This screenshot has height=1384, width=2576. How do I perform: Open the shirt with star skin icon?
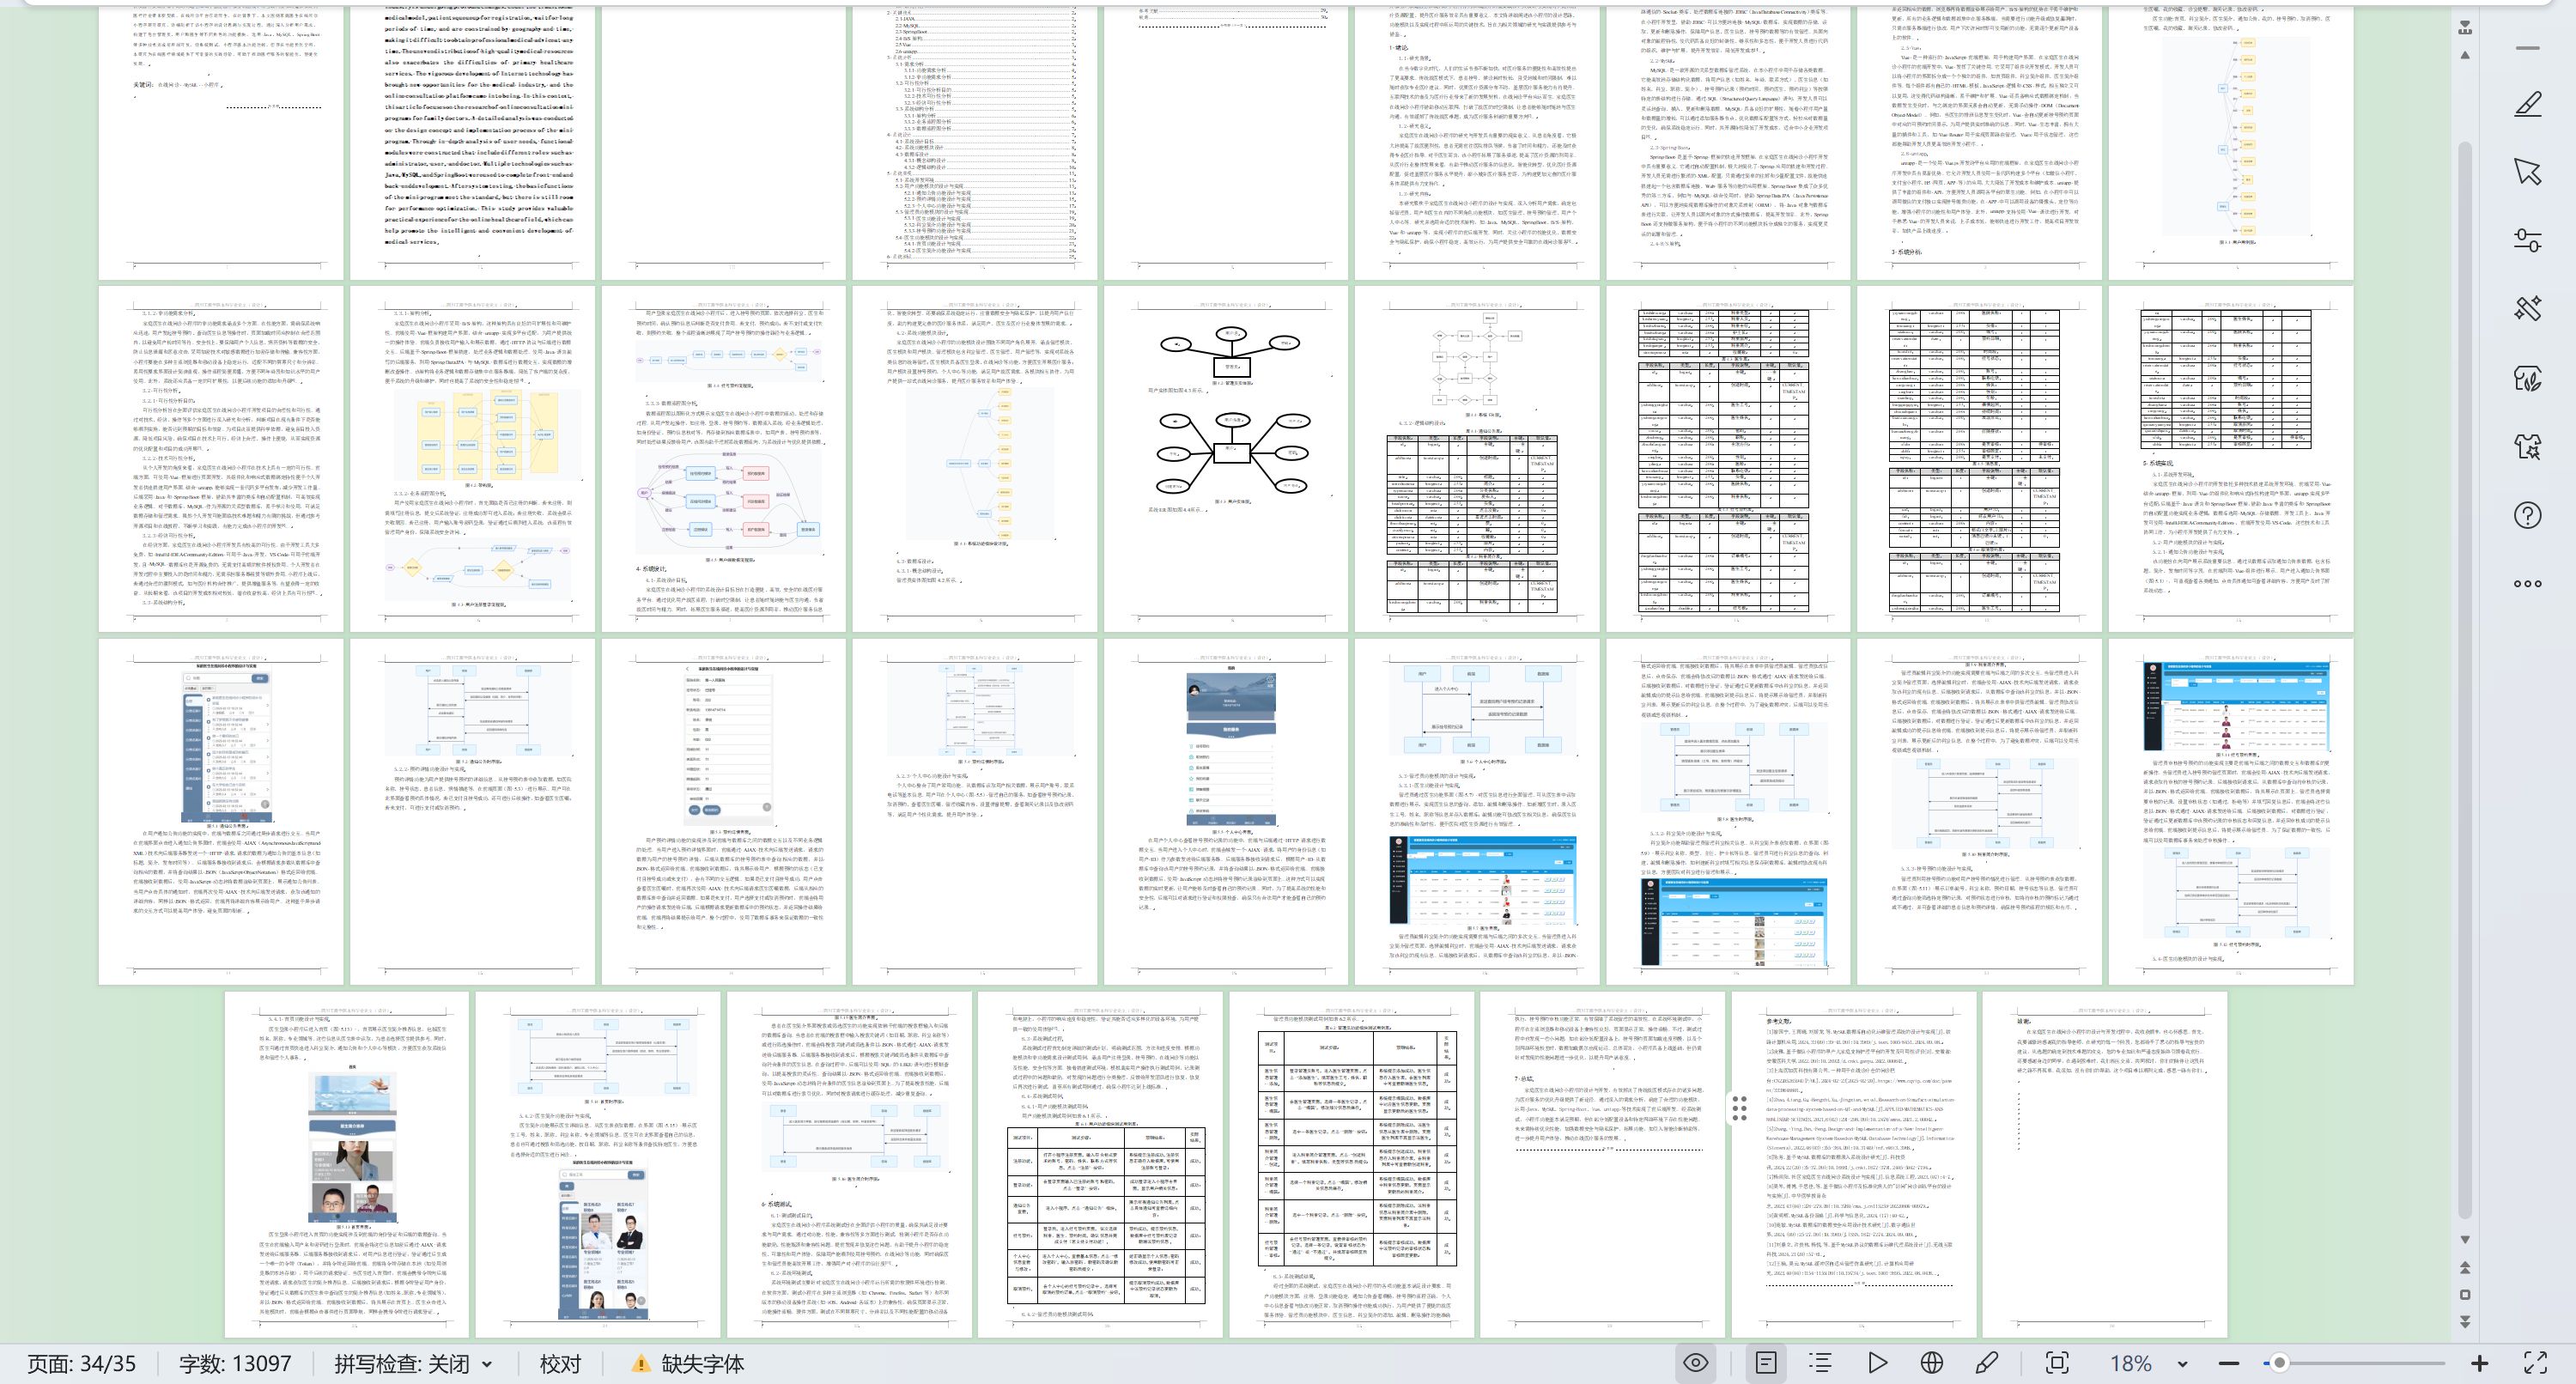(2527, 446)
